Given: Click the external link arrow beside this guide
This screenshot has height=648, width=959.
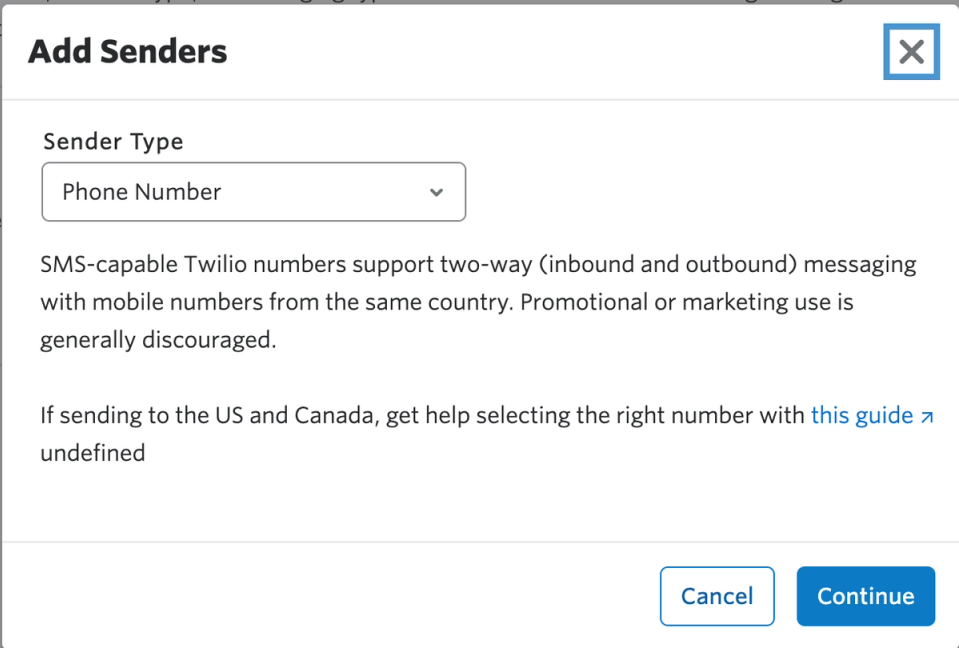Looking at the screenshot, I should click(927, 416).
